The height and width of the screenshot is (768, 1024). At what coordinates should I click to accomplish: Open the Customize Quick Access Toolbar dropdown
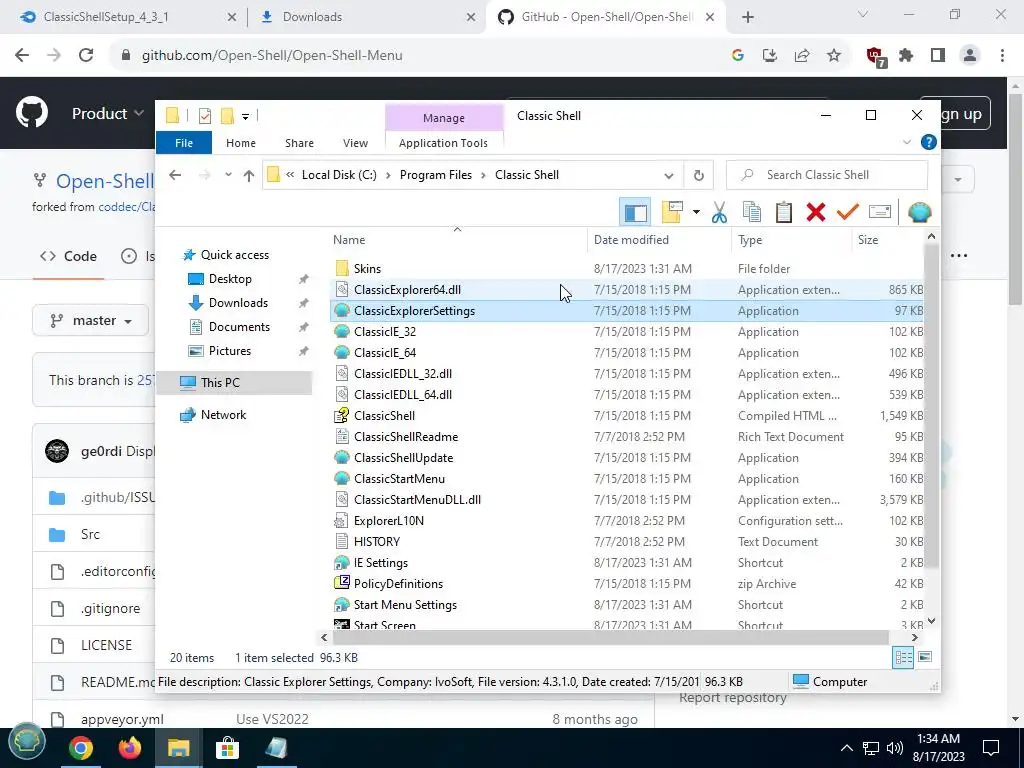(x=246, y=116)
